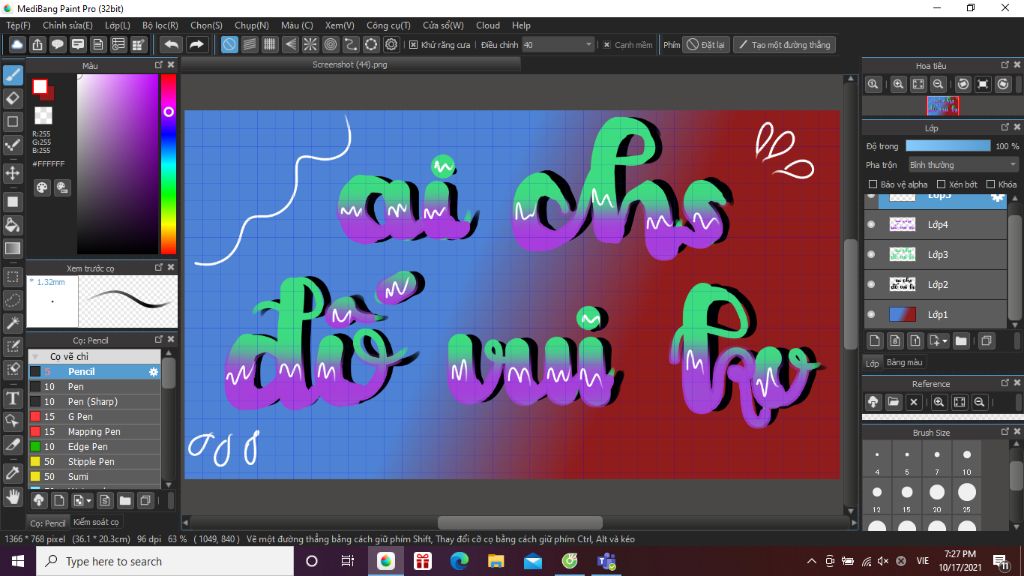Open File Explorer from taskbar
Screen dimensions: 1024x576
point(496,561)
